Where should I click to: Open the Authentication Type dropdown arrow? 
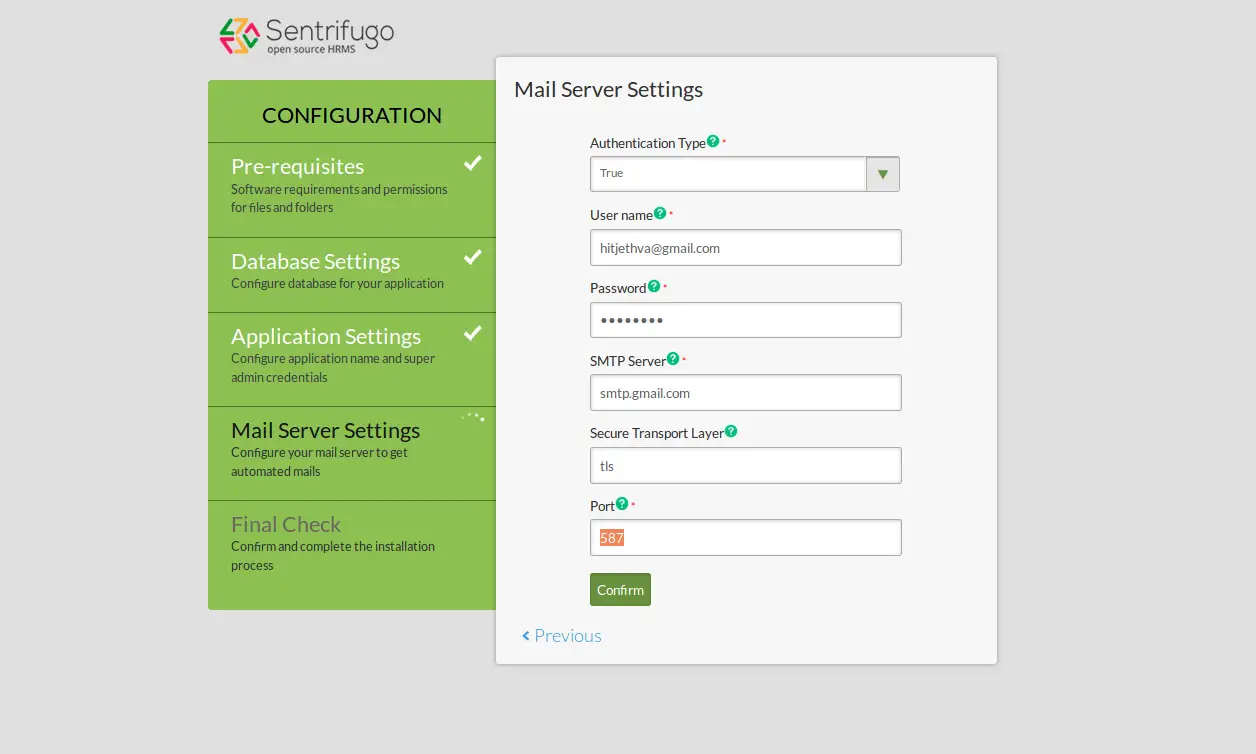[883, 174]
